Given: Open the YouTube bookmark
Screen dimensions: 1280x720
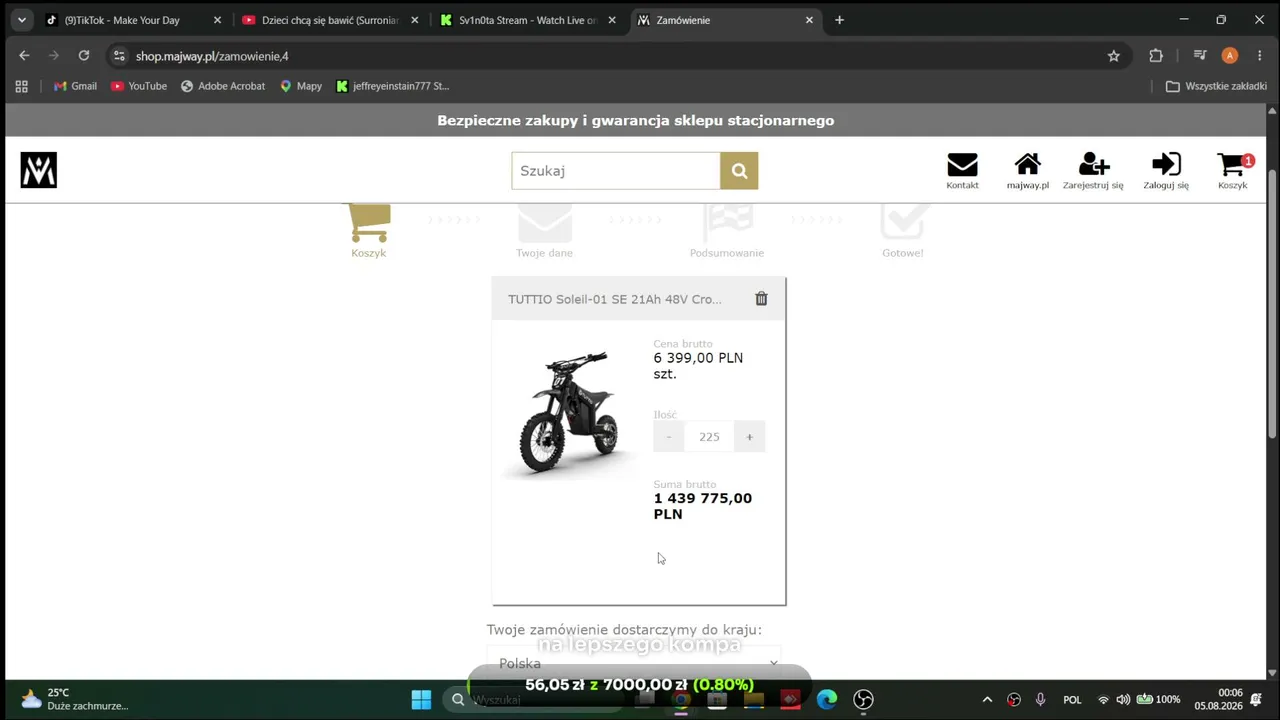Looking at the screenshot, I should coord(139,86).
